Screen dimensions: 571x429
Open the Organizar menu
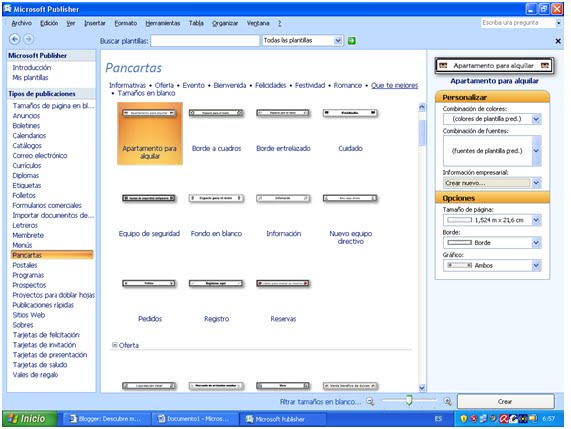225,23
